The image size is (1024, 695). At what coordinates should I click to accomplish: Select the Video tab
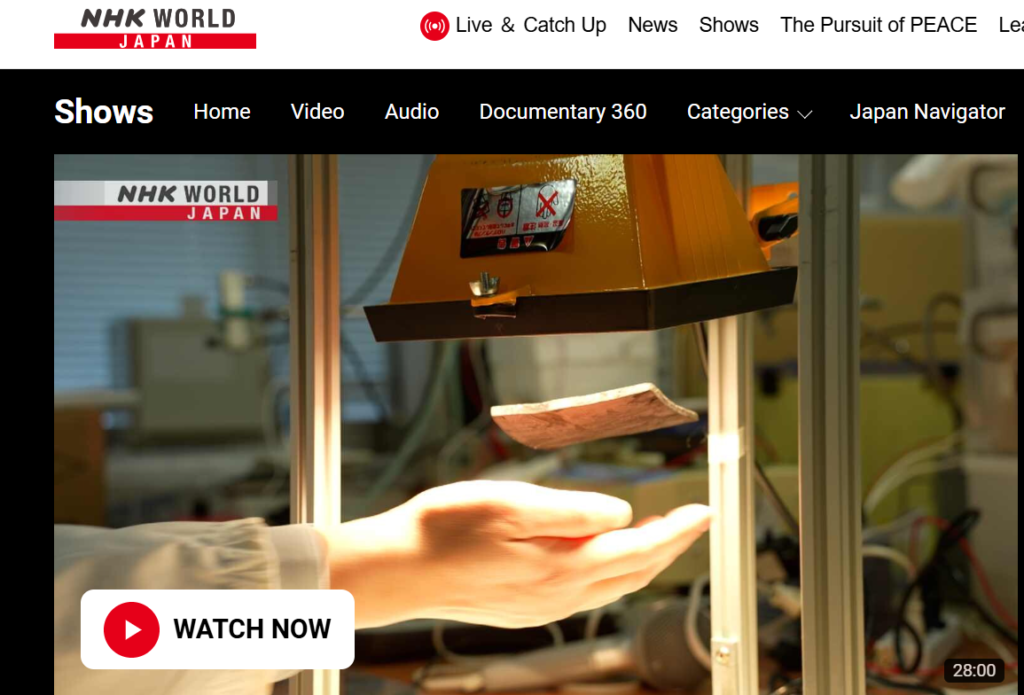point(317,112)
